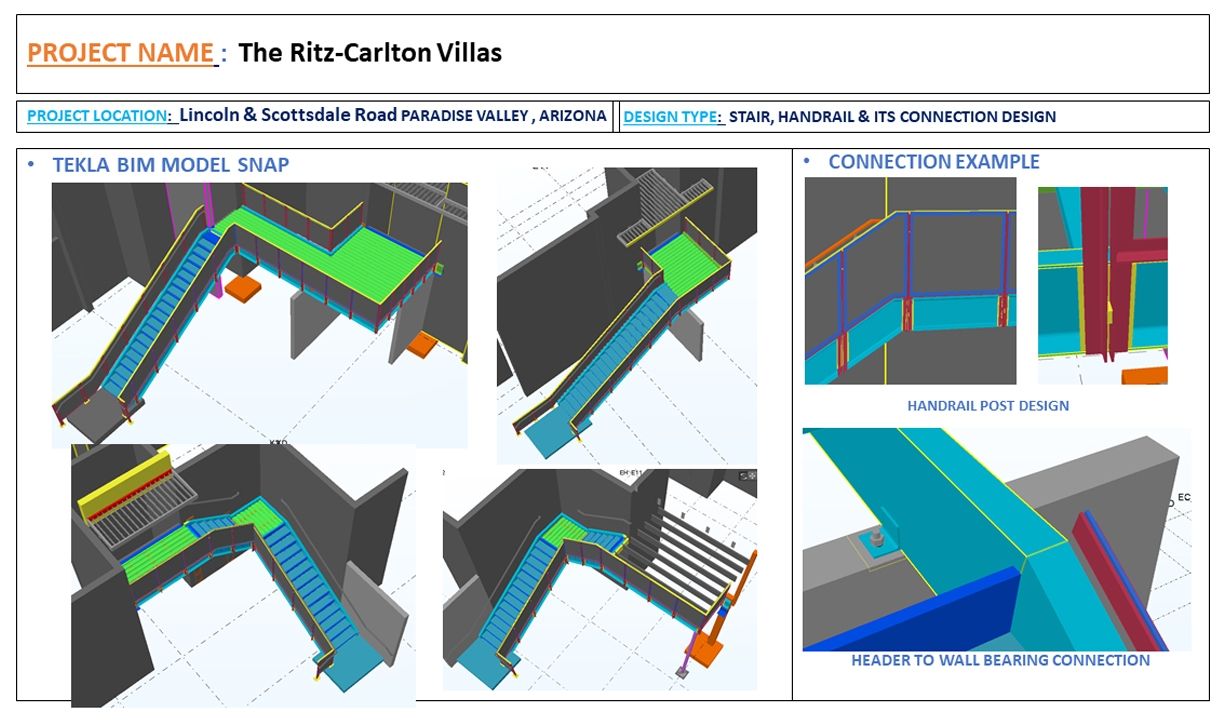The width and height of the screenshot is (1225, 720).
Task: Open the stair model image with gray horizontal bars
Action: [x=600, y=580]
